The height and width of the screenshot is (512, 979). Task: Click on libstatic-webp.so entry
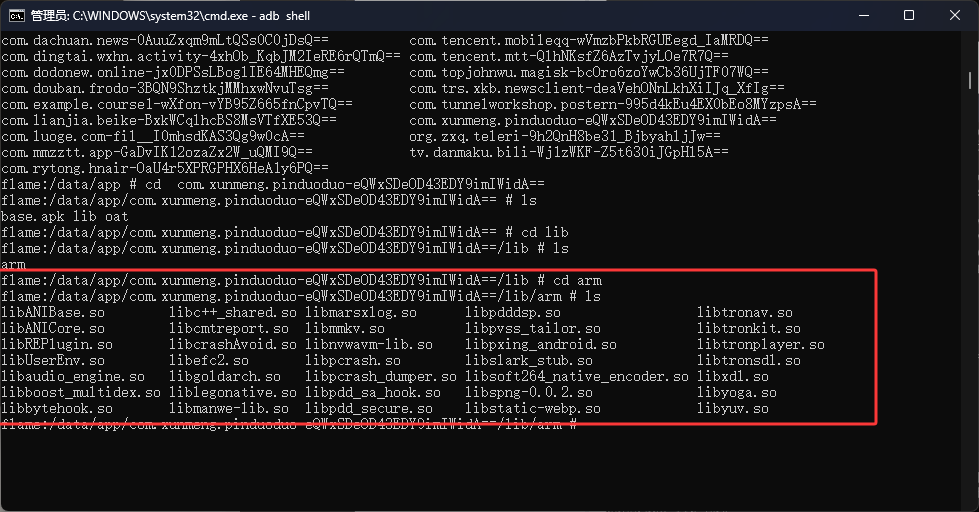[533, 409]
